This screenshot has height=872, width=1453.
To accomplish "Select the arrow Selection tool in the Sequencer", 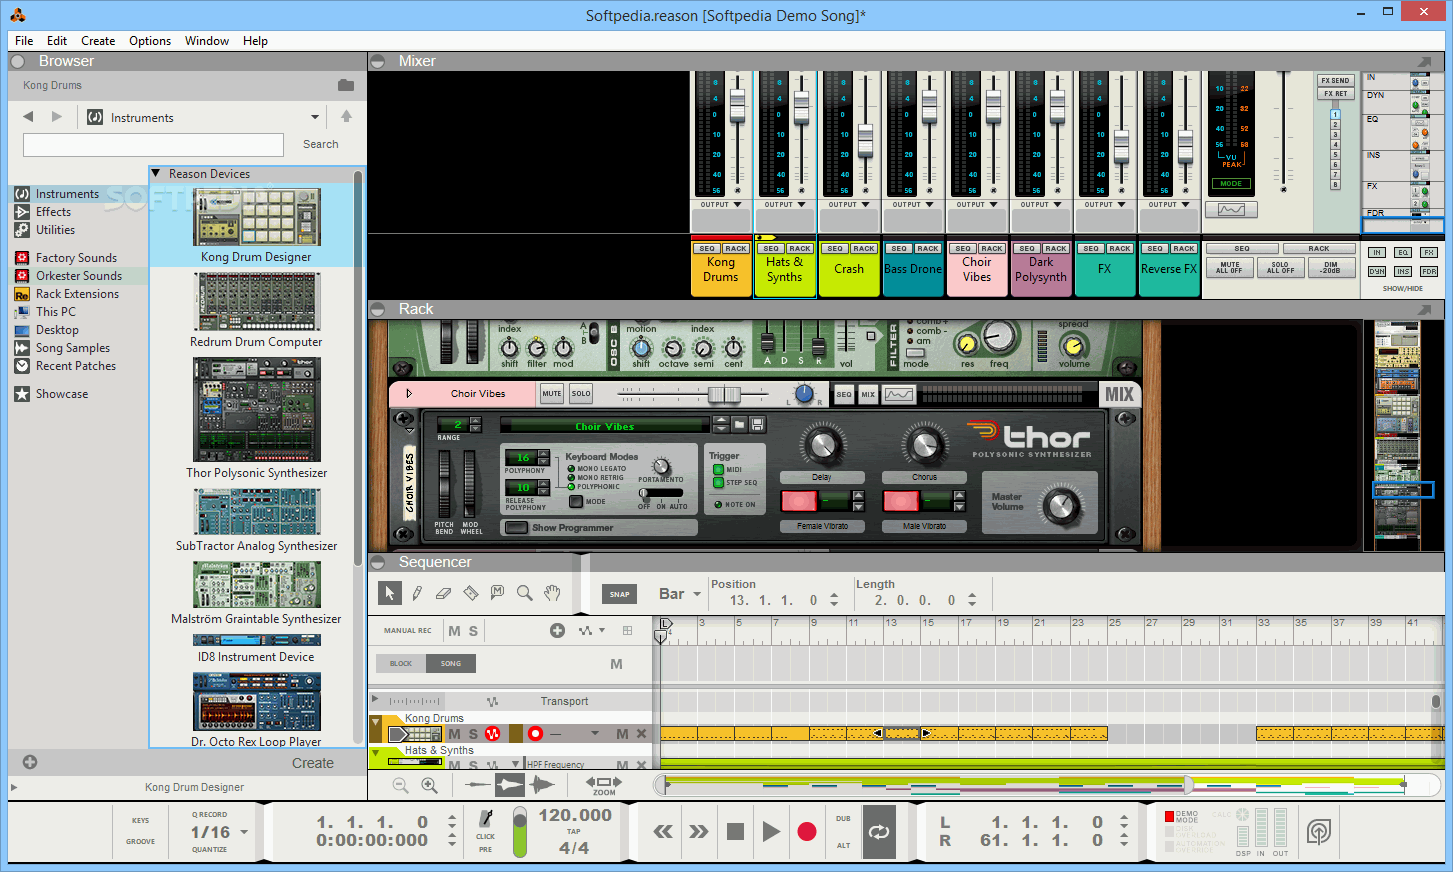I will (390, 593).
